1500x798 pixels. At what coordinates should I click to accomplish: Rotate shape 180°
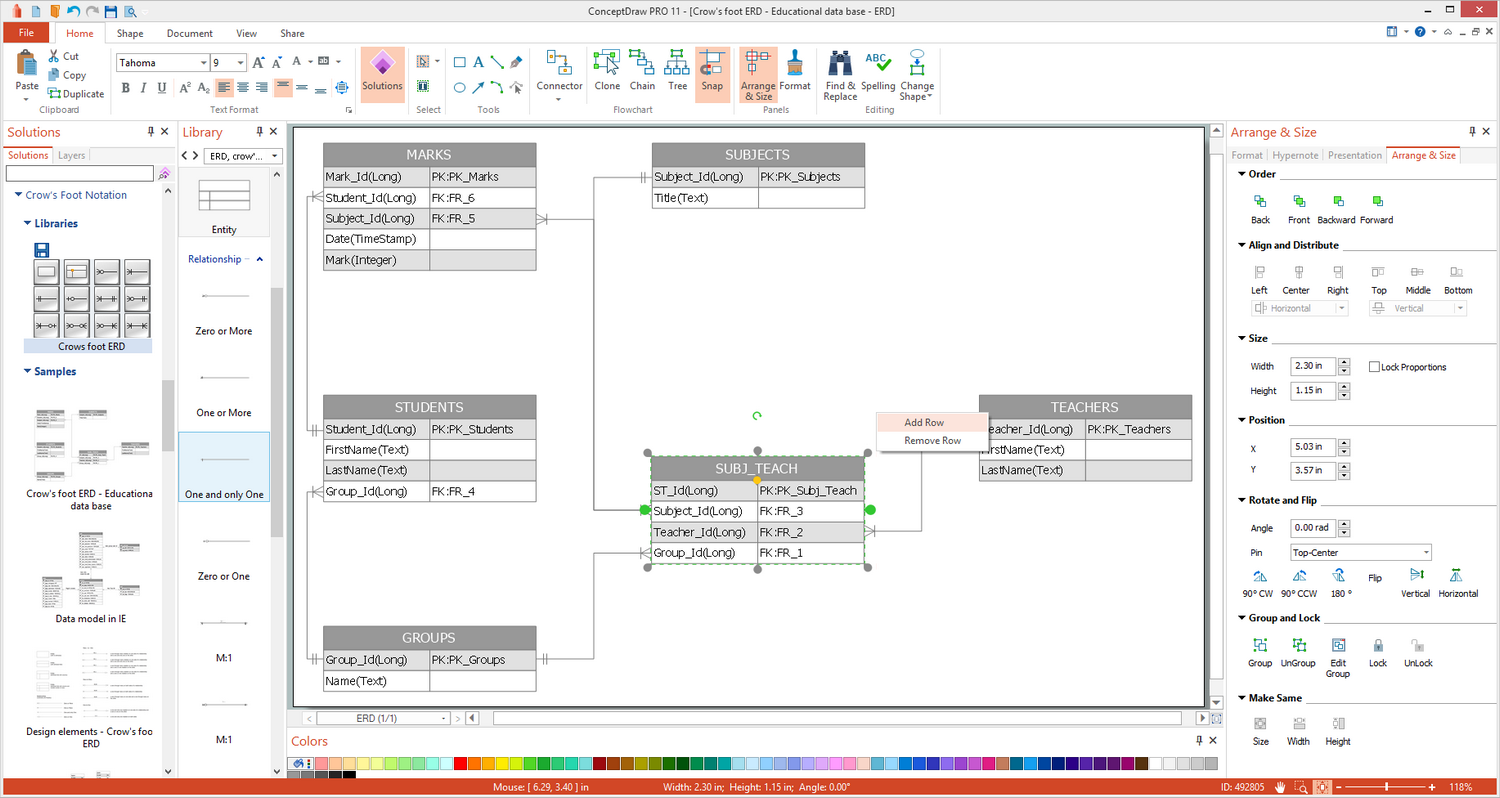click(x=1338, y=583)
